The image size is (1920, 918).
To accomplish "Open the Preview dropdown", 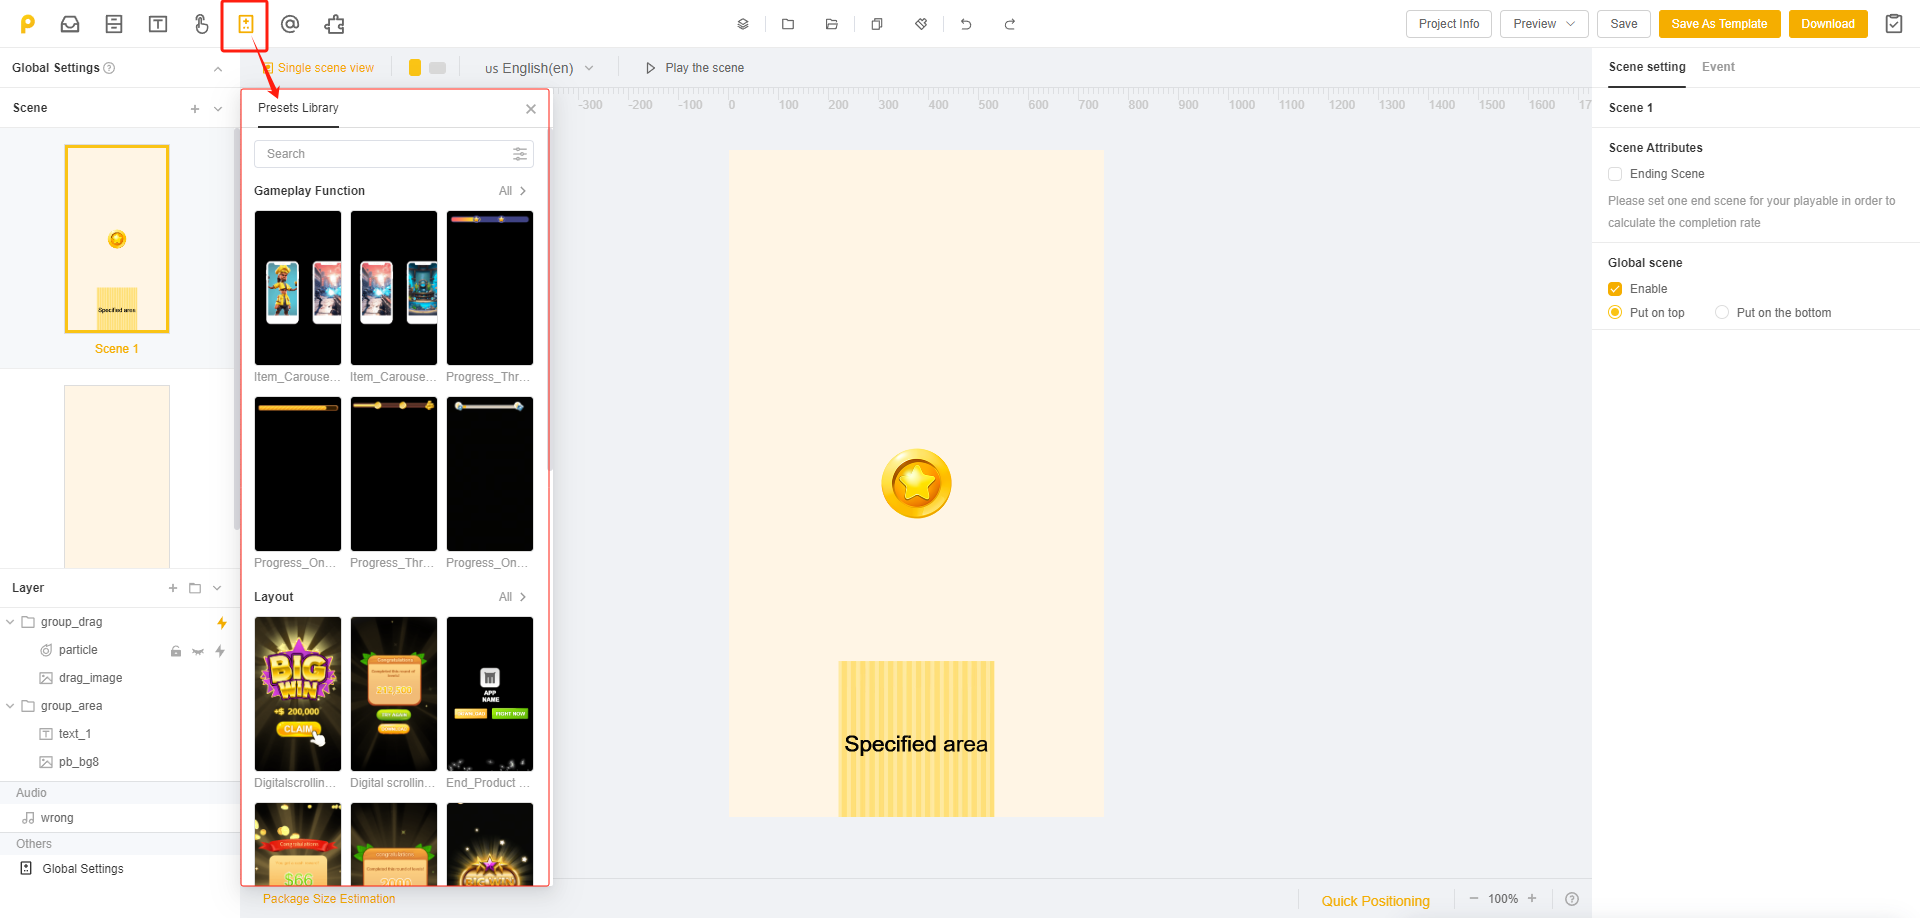I will tap(1544, 24).
